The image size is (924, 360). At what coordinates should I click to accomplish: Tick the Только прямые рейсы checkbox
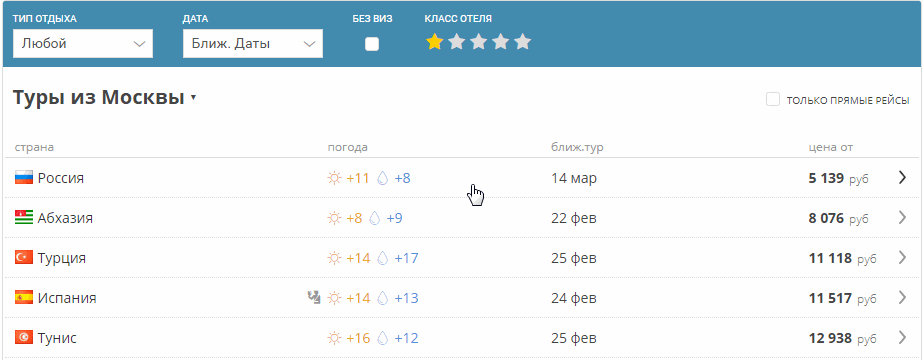773,100
